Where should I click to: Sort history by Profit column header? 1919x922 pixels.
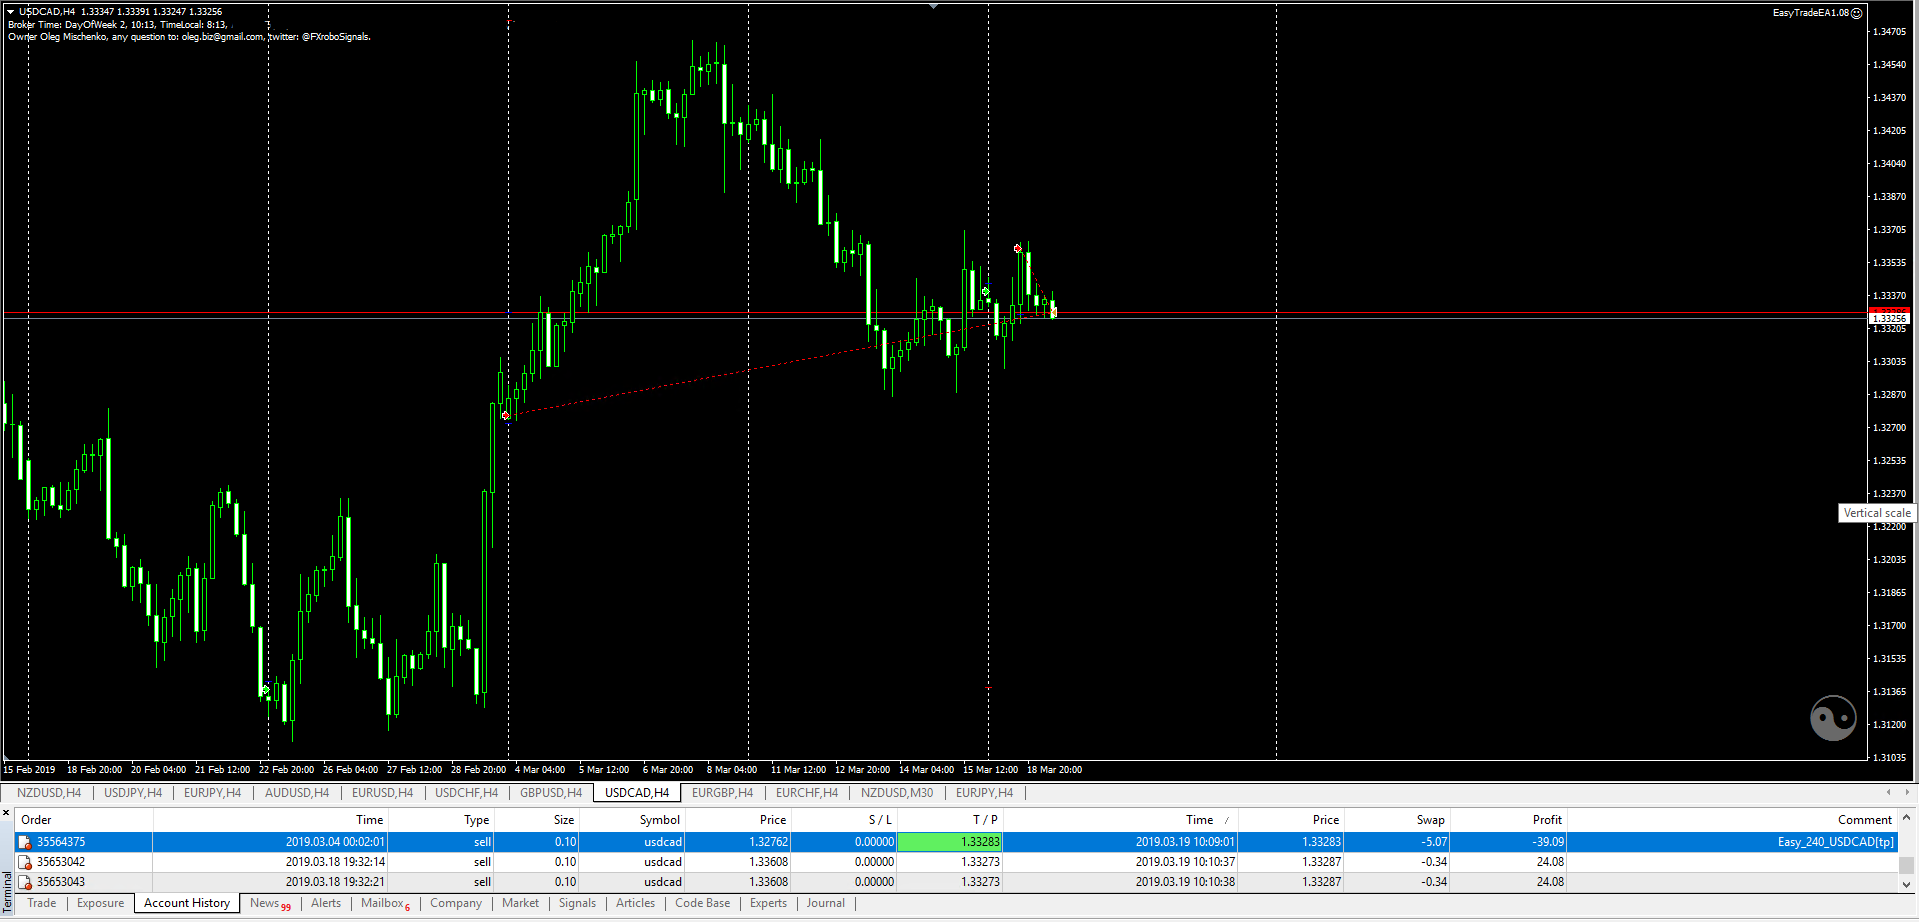(1547, 820)
